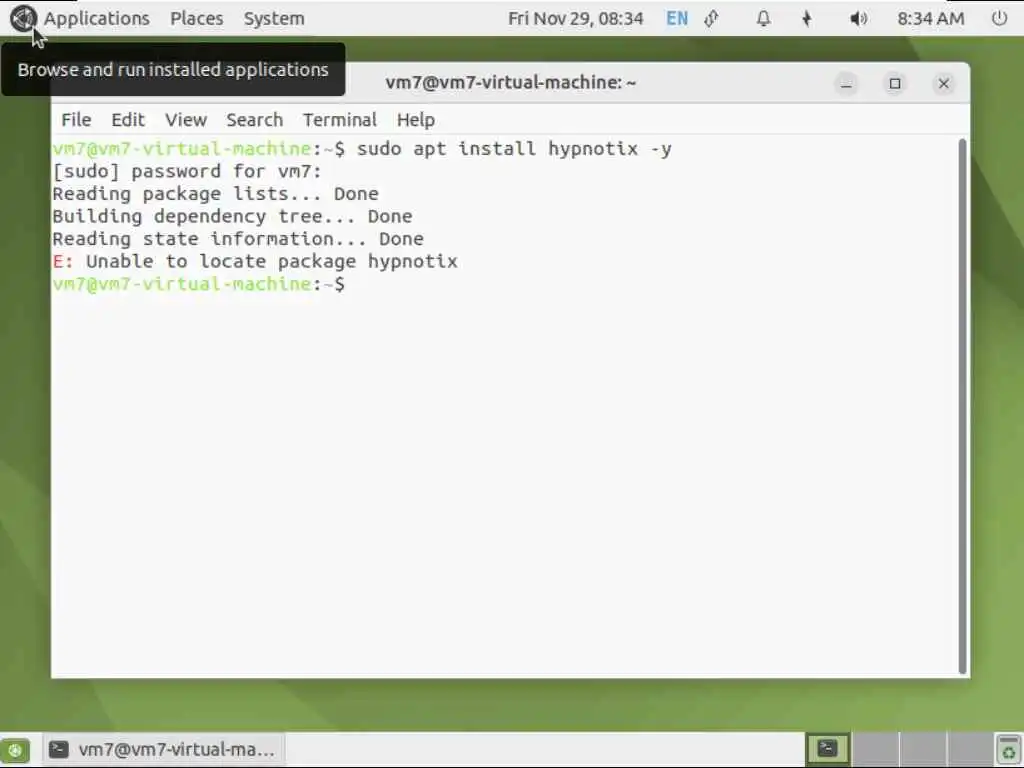Image resolution: width=1024 pixels, height=768 pixels.
Task: Open the Terminal menu in menubar
Action: 340,120
